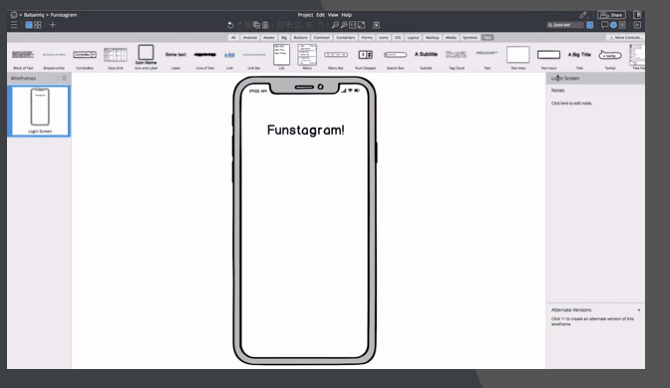Open the comments speech bubble icon
This screenshot has height=388, width=670.
click(x=605, y=25)
